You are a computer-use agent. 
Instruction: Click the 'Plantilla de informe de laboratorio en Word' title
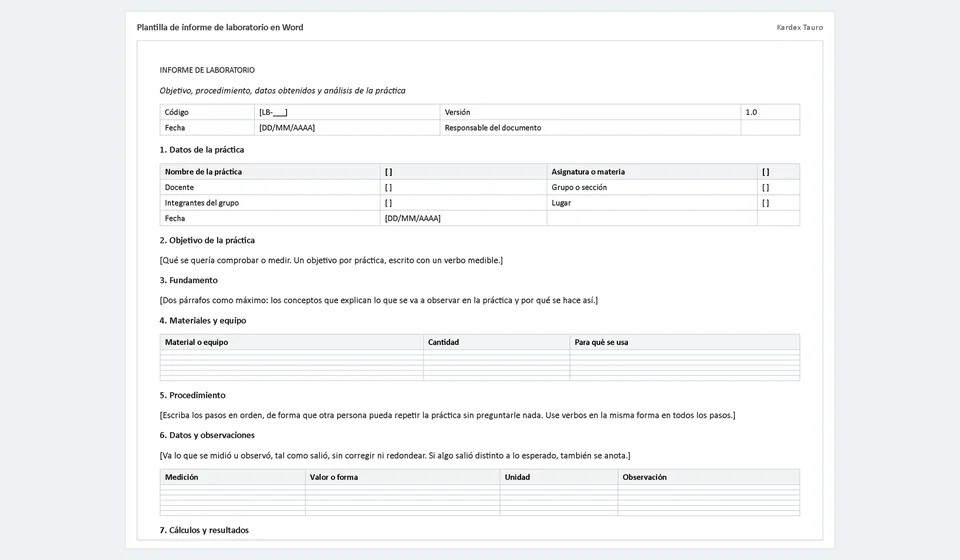[220, 28]
